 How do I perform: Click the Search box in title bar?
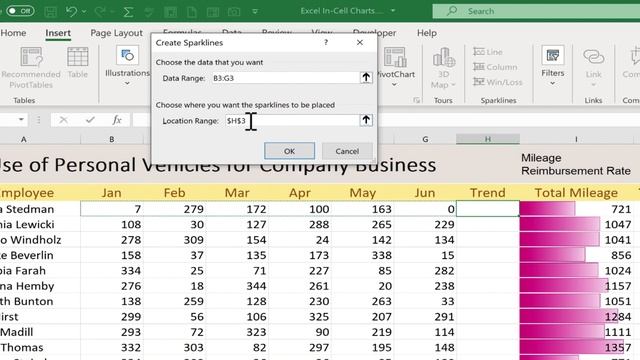pos(536,11)
